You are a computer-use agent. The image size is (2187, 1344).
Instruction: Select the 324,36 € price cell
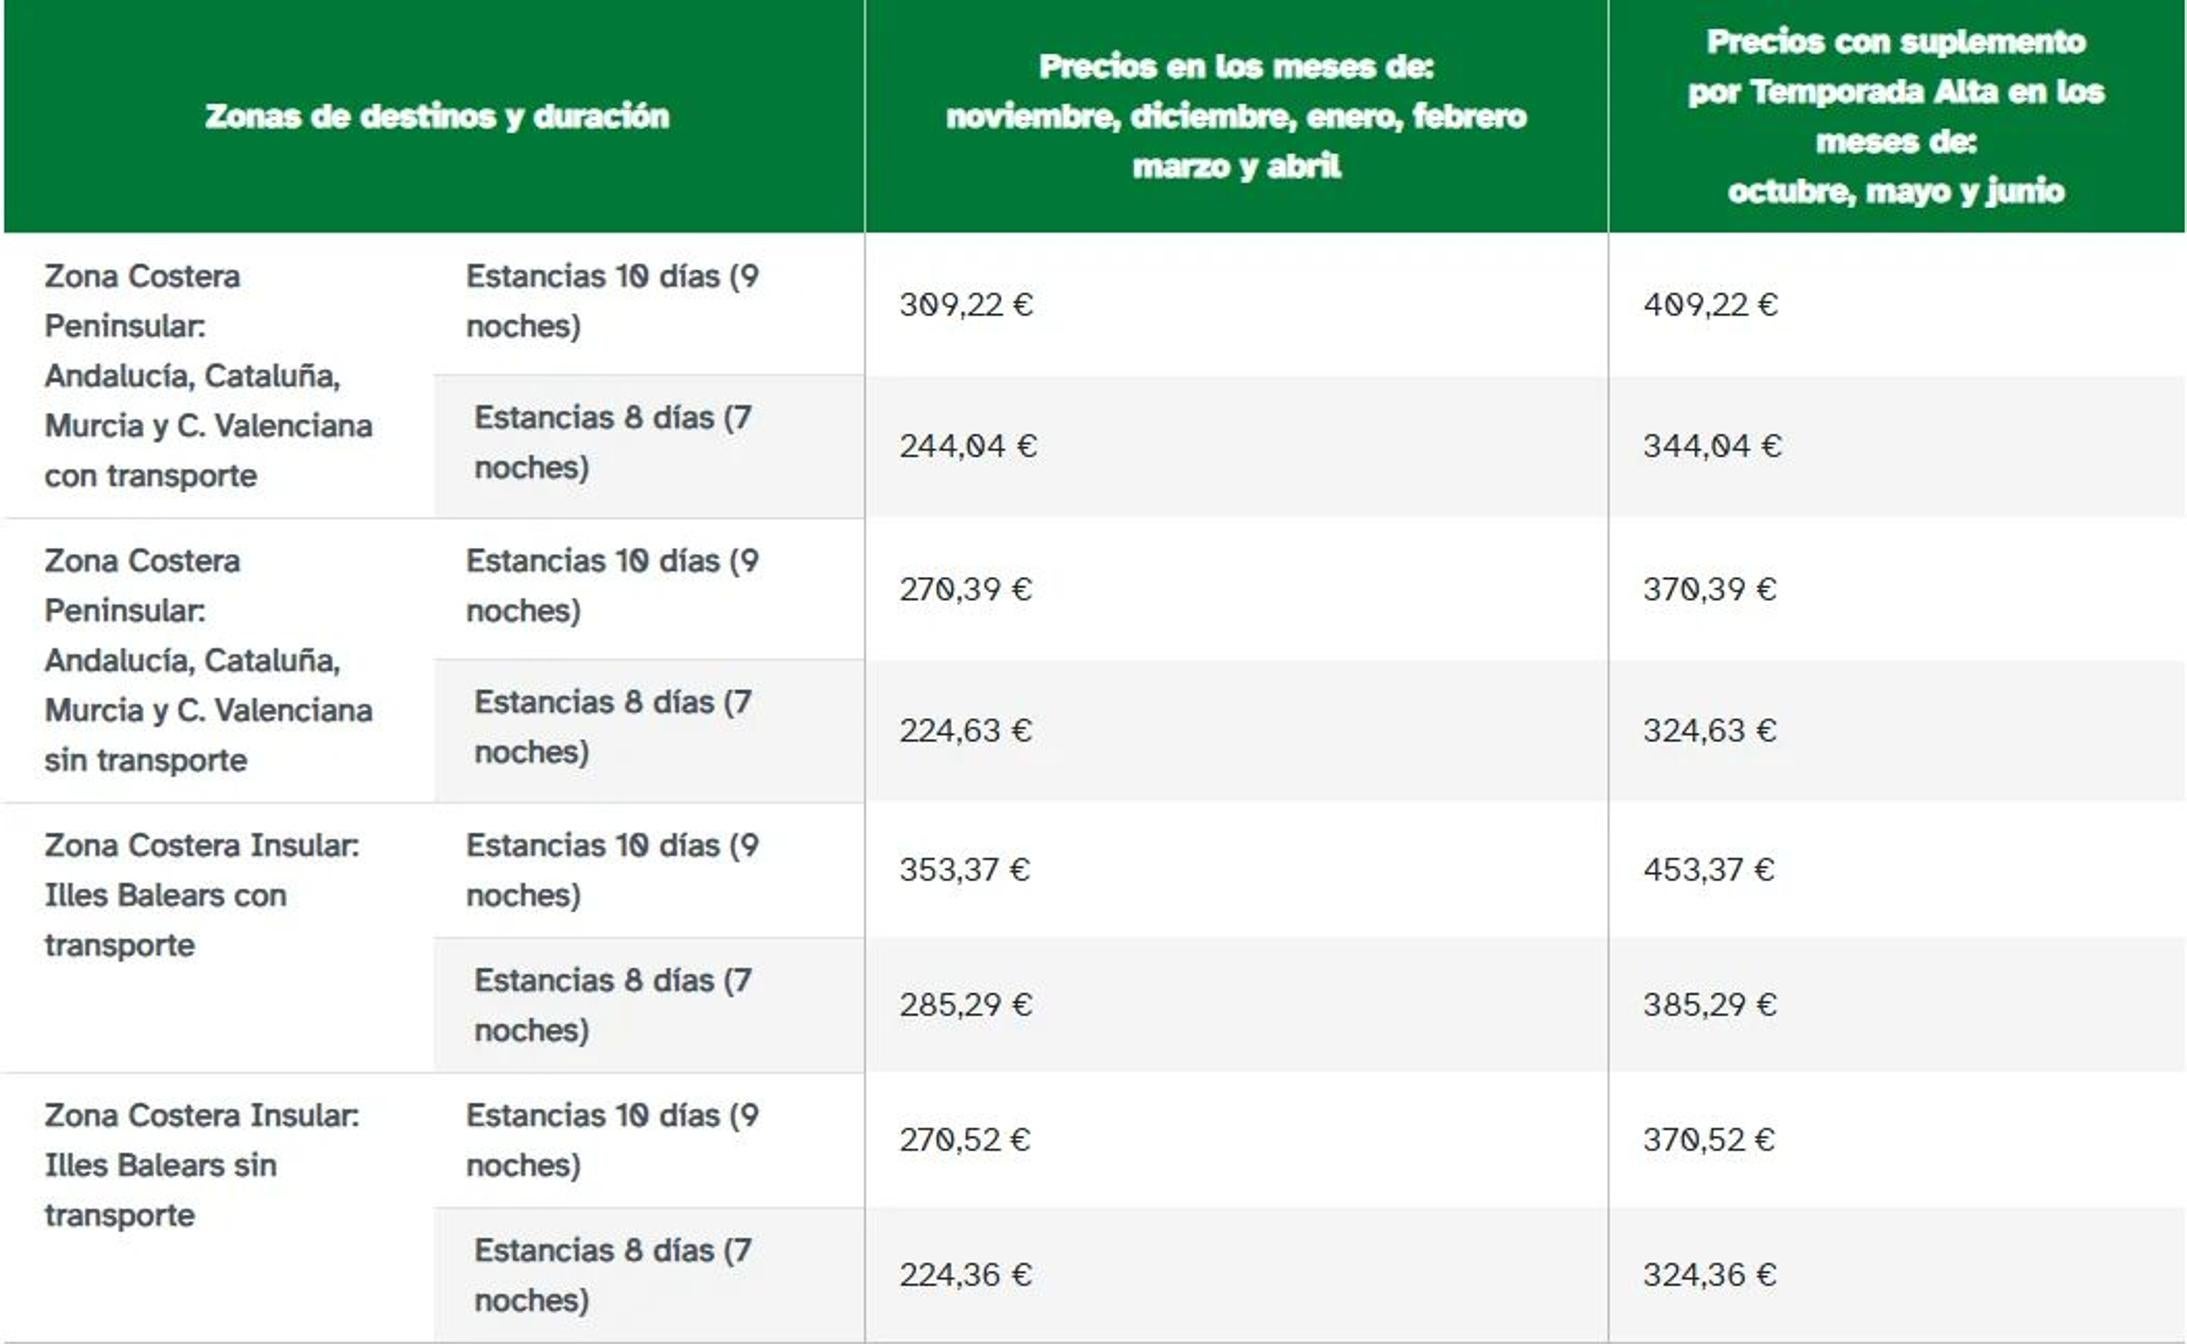(1710, 1275)
